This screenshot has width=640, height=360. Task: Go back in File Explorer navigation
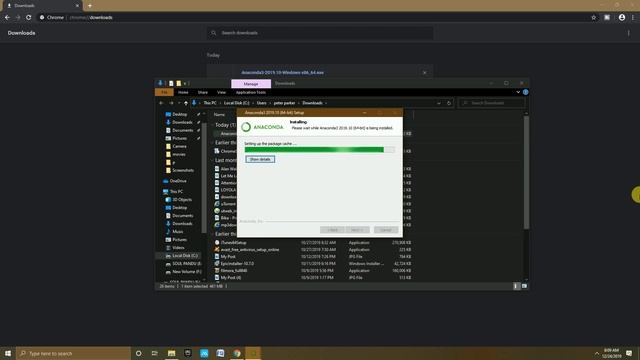tap(161, 103)
